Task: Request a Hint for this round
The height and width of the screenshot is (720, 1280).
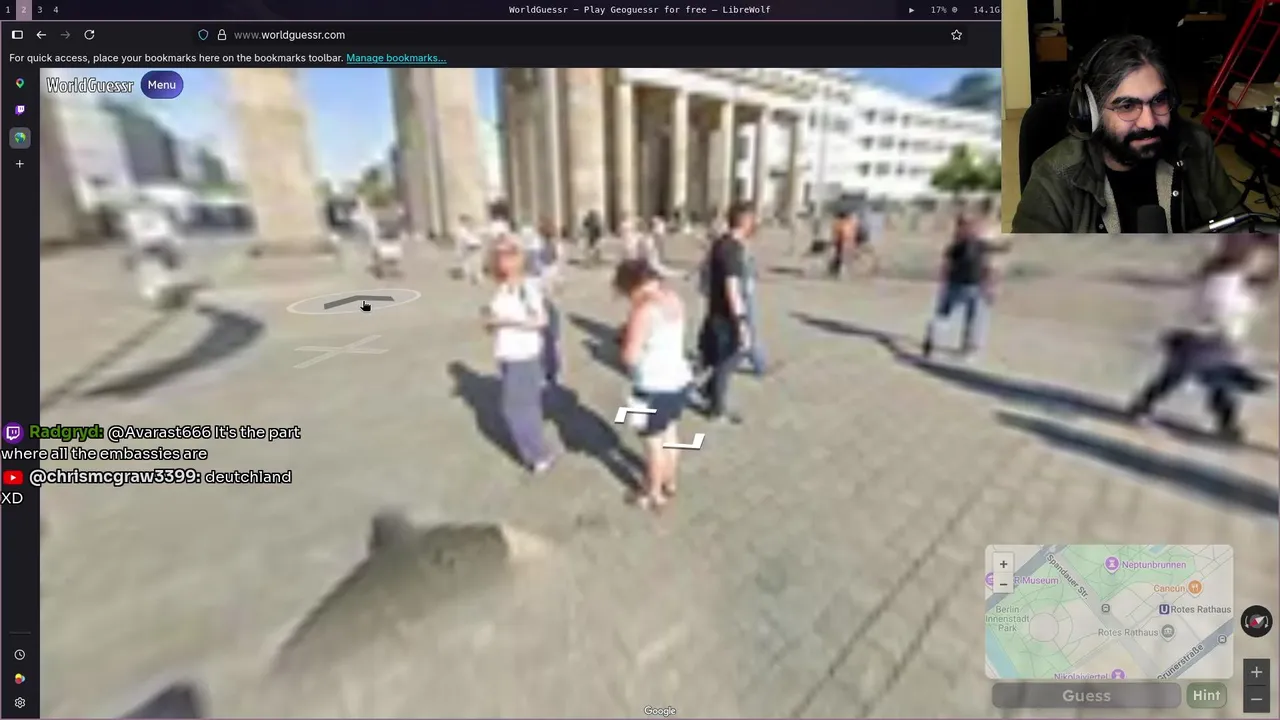Action: point(1206,696)
